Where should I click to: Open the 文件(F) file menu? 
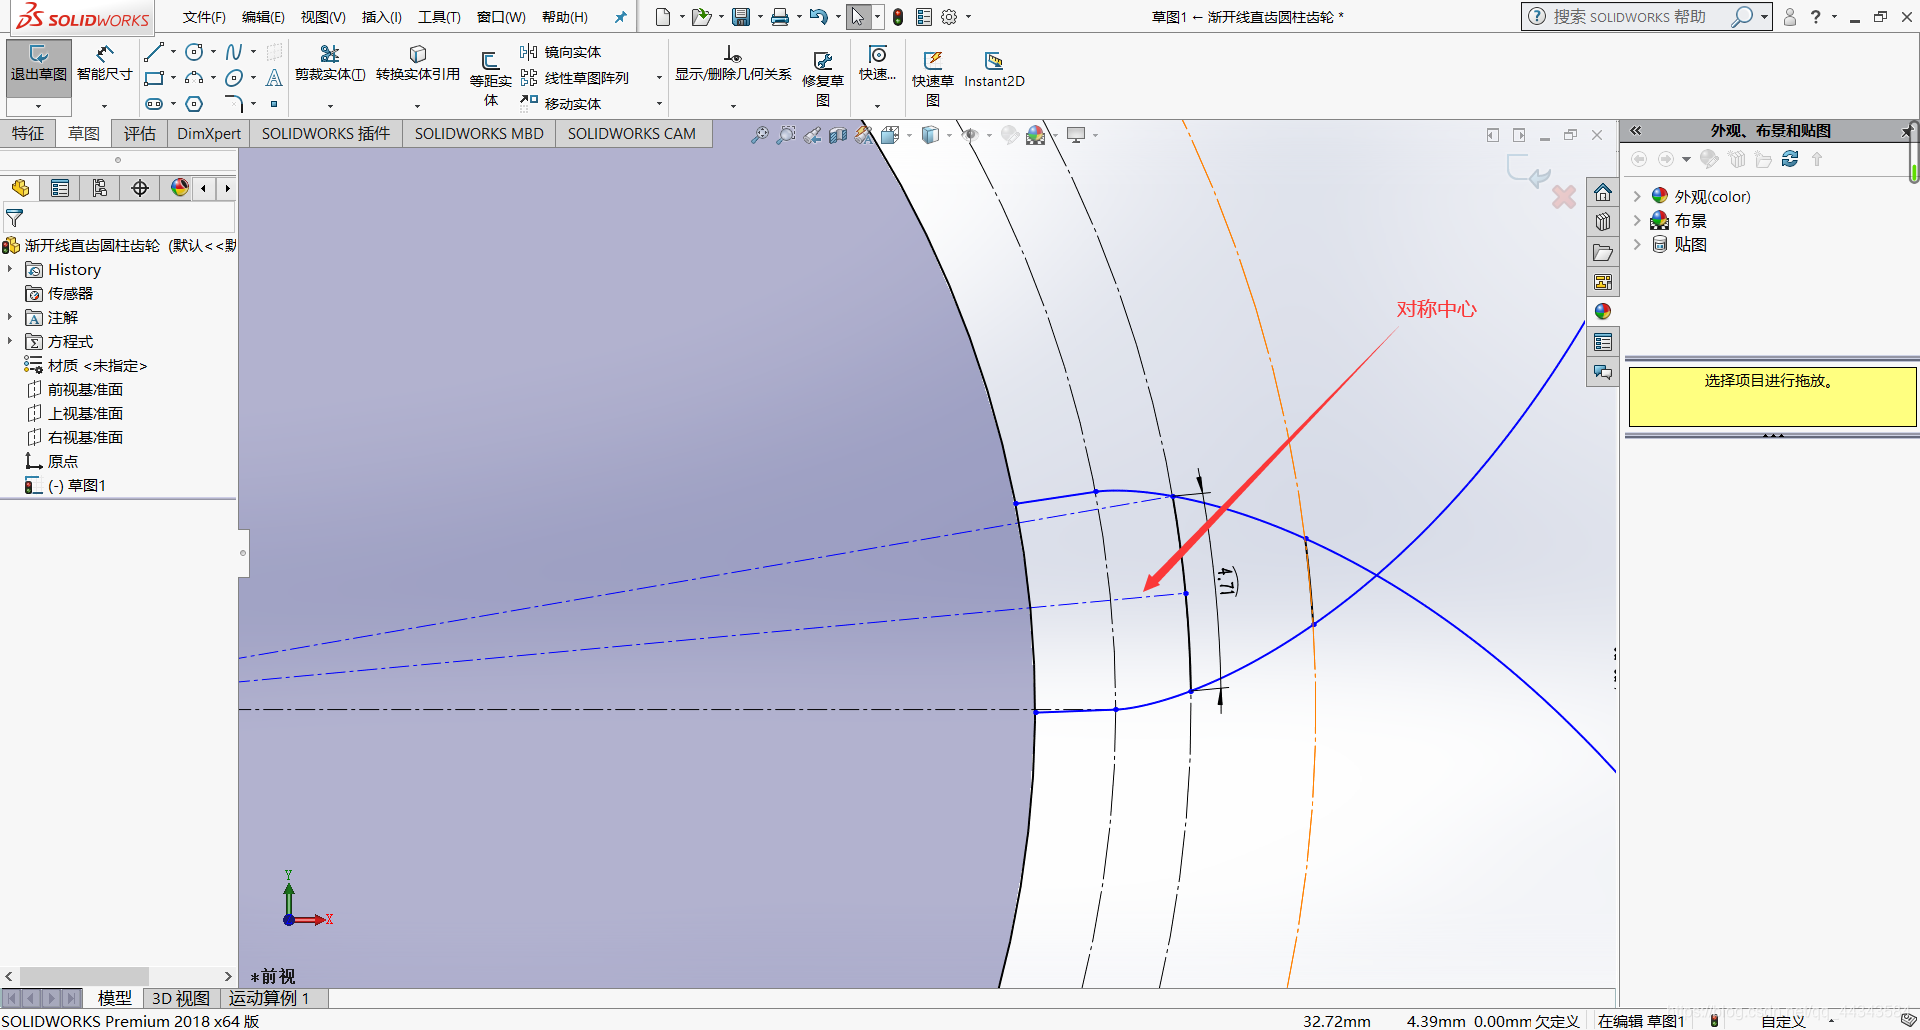tap(204, 17)
